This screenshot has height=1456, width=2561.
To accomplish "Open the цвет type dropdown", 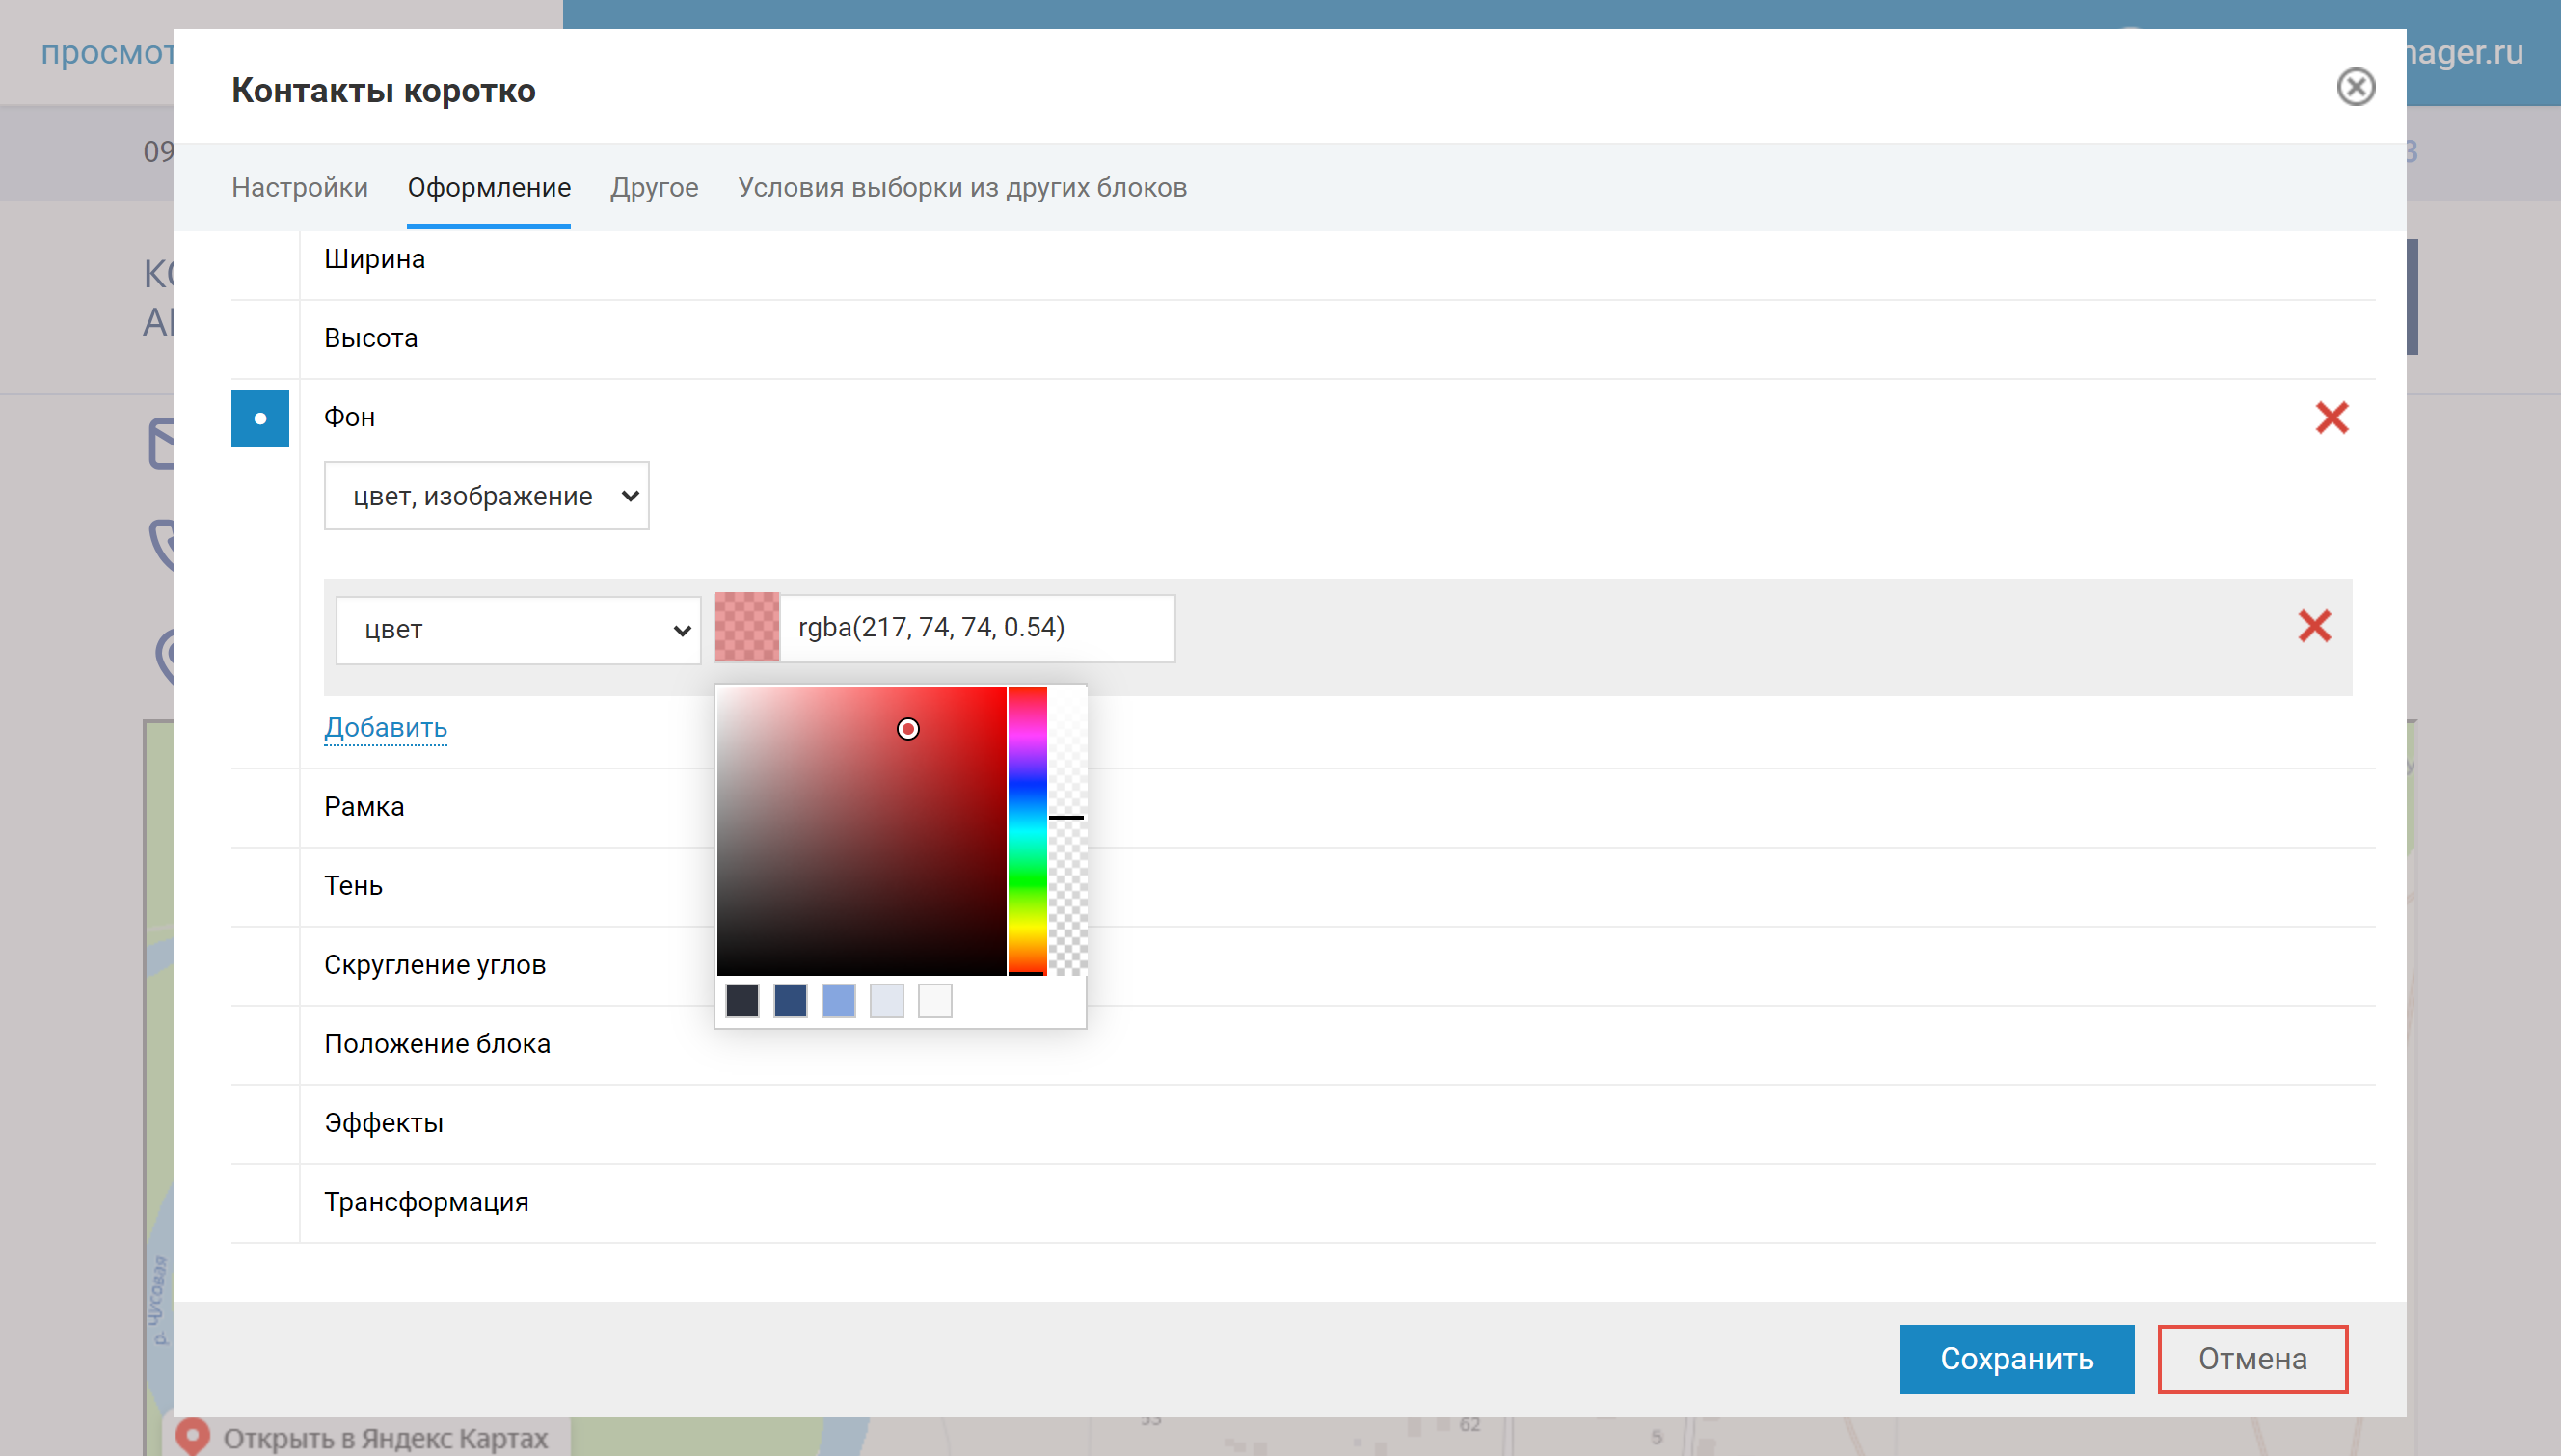I will point(518,630).
